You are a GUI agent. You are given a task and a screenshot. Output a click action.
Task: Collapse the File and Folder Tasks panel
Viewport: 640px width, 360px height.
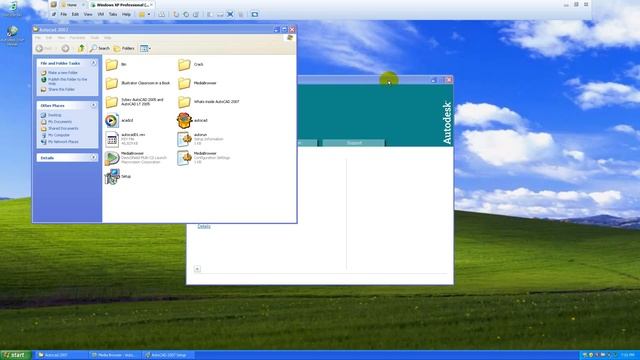[93, 63]
